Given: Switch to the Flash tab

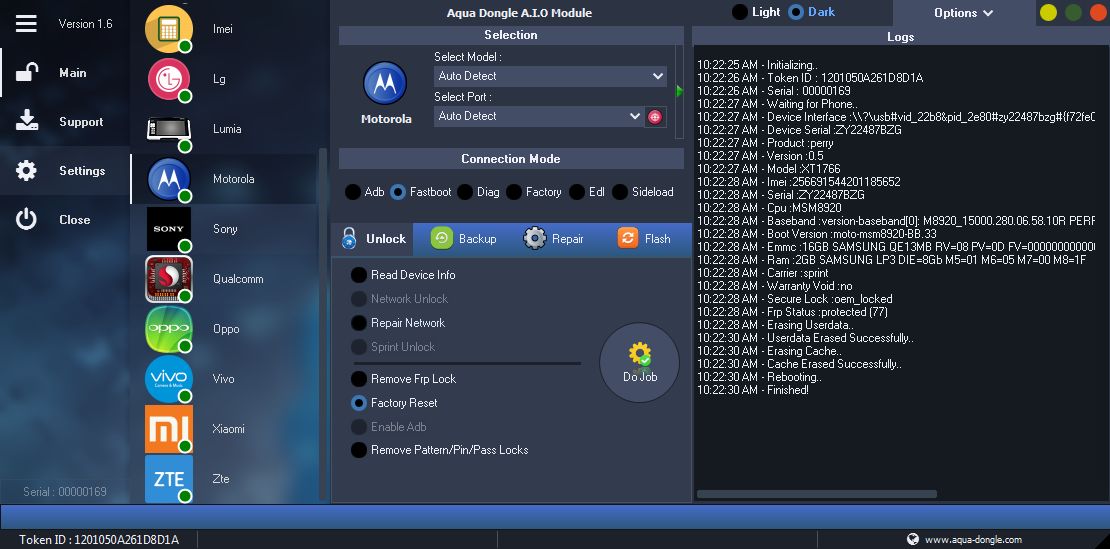Looking at the screenshot, I should pyautogui.click(x=644, y=238).
